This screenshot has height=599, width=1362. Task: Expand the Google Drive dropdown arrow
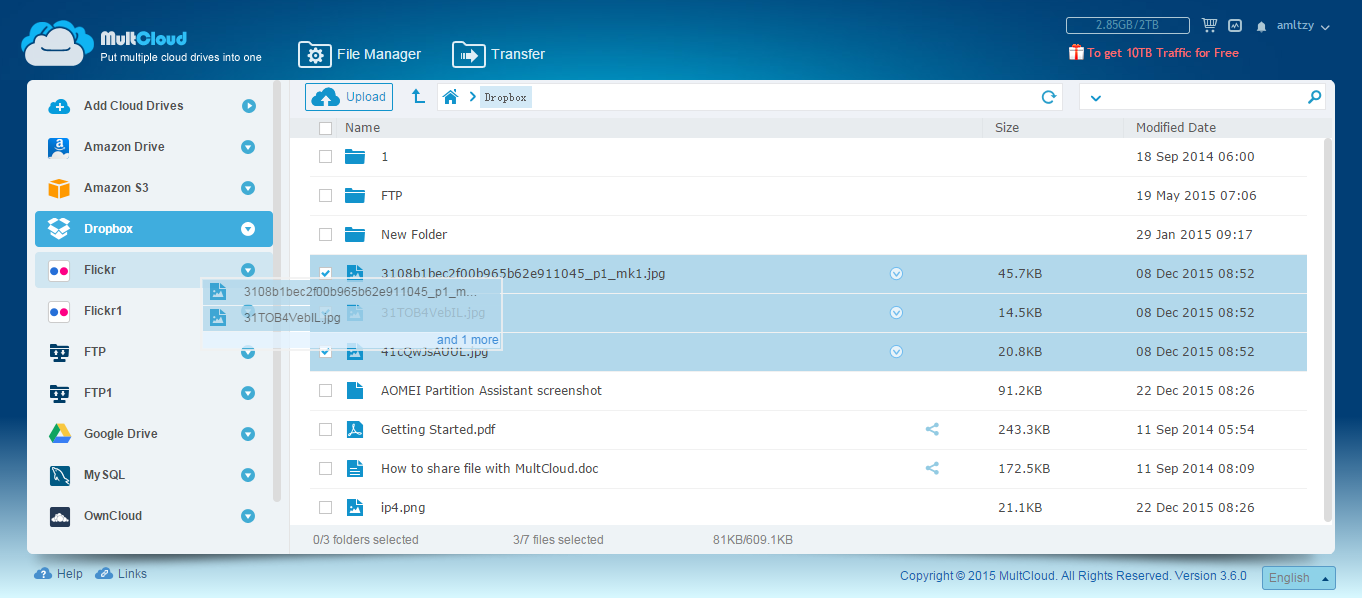tap(248, 434)
